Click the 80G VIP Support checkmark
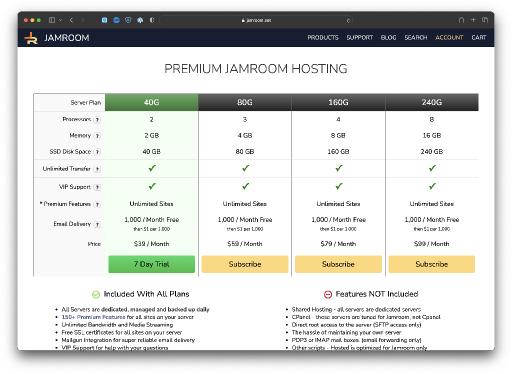 245,186
